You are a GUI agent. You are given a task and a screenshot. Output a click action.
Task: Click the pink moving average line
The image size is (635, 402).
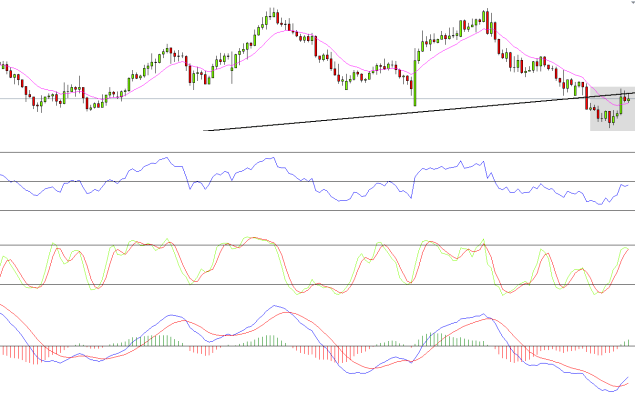300,34
